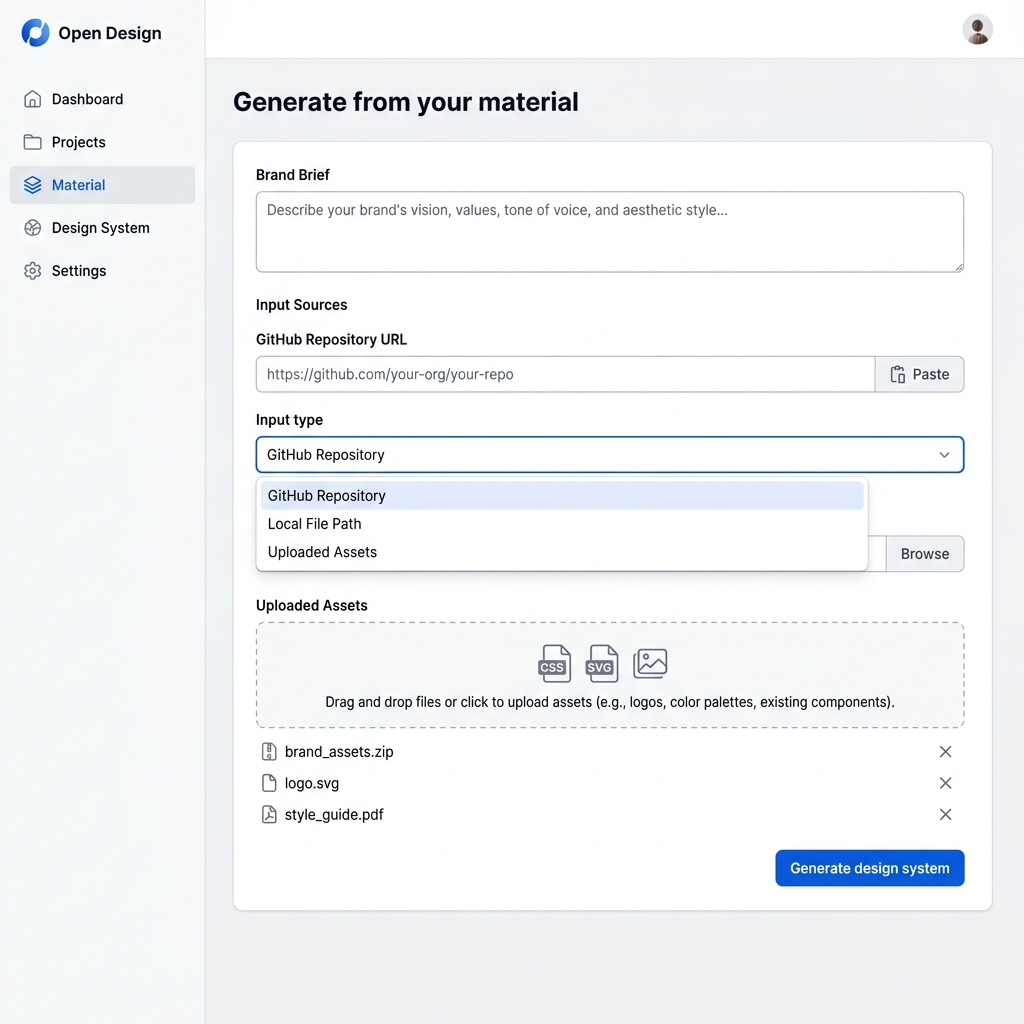Open the user profile avatar
This screenshot has height=1024, width=1024.
pos(977,29)
